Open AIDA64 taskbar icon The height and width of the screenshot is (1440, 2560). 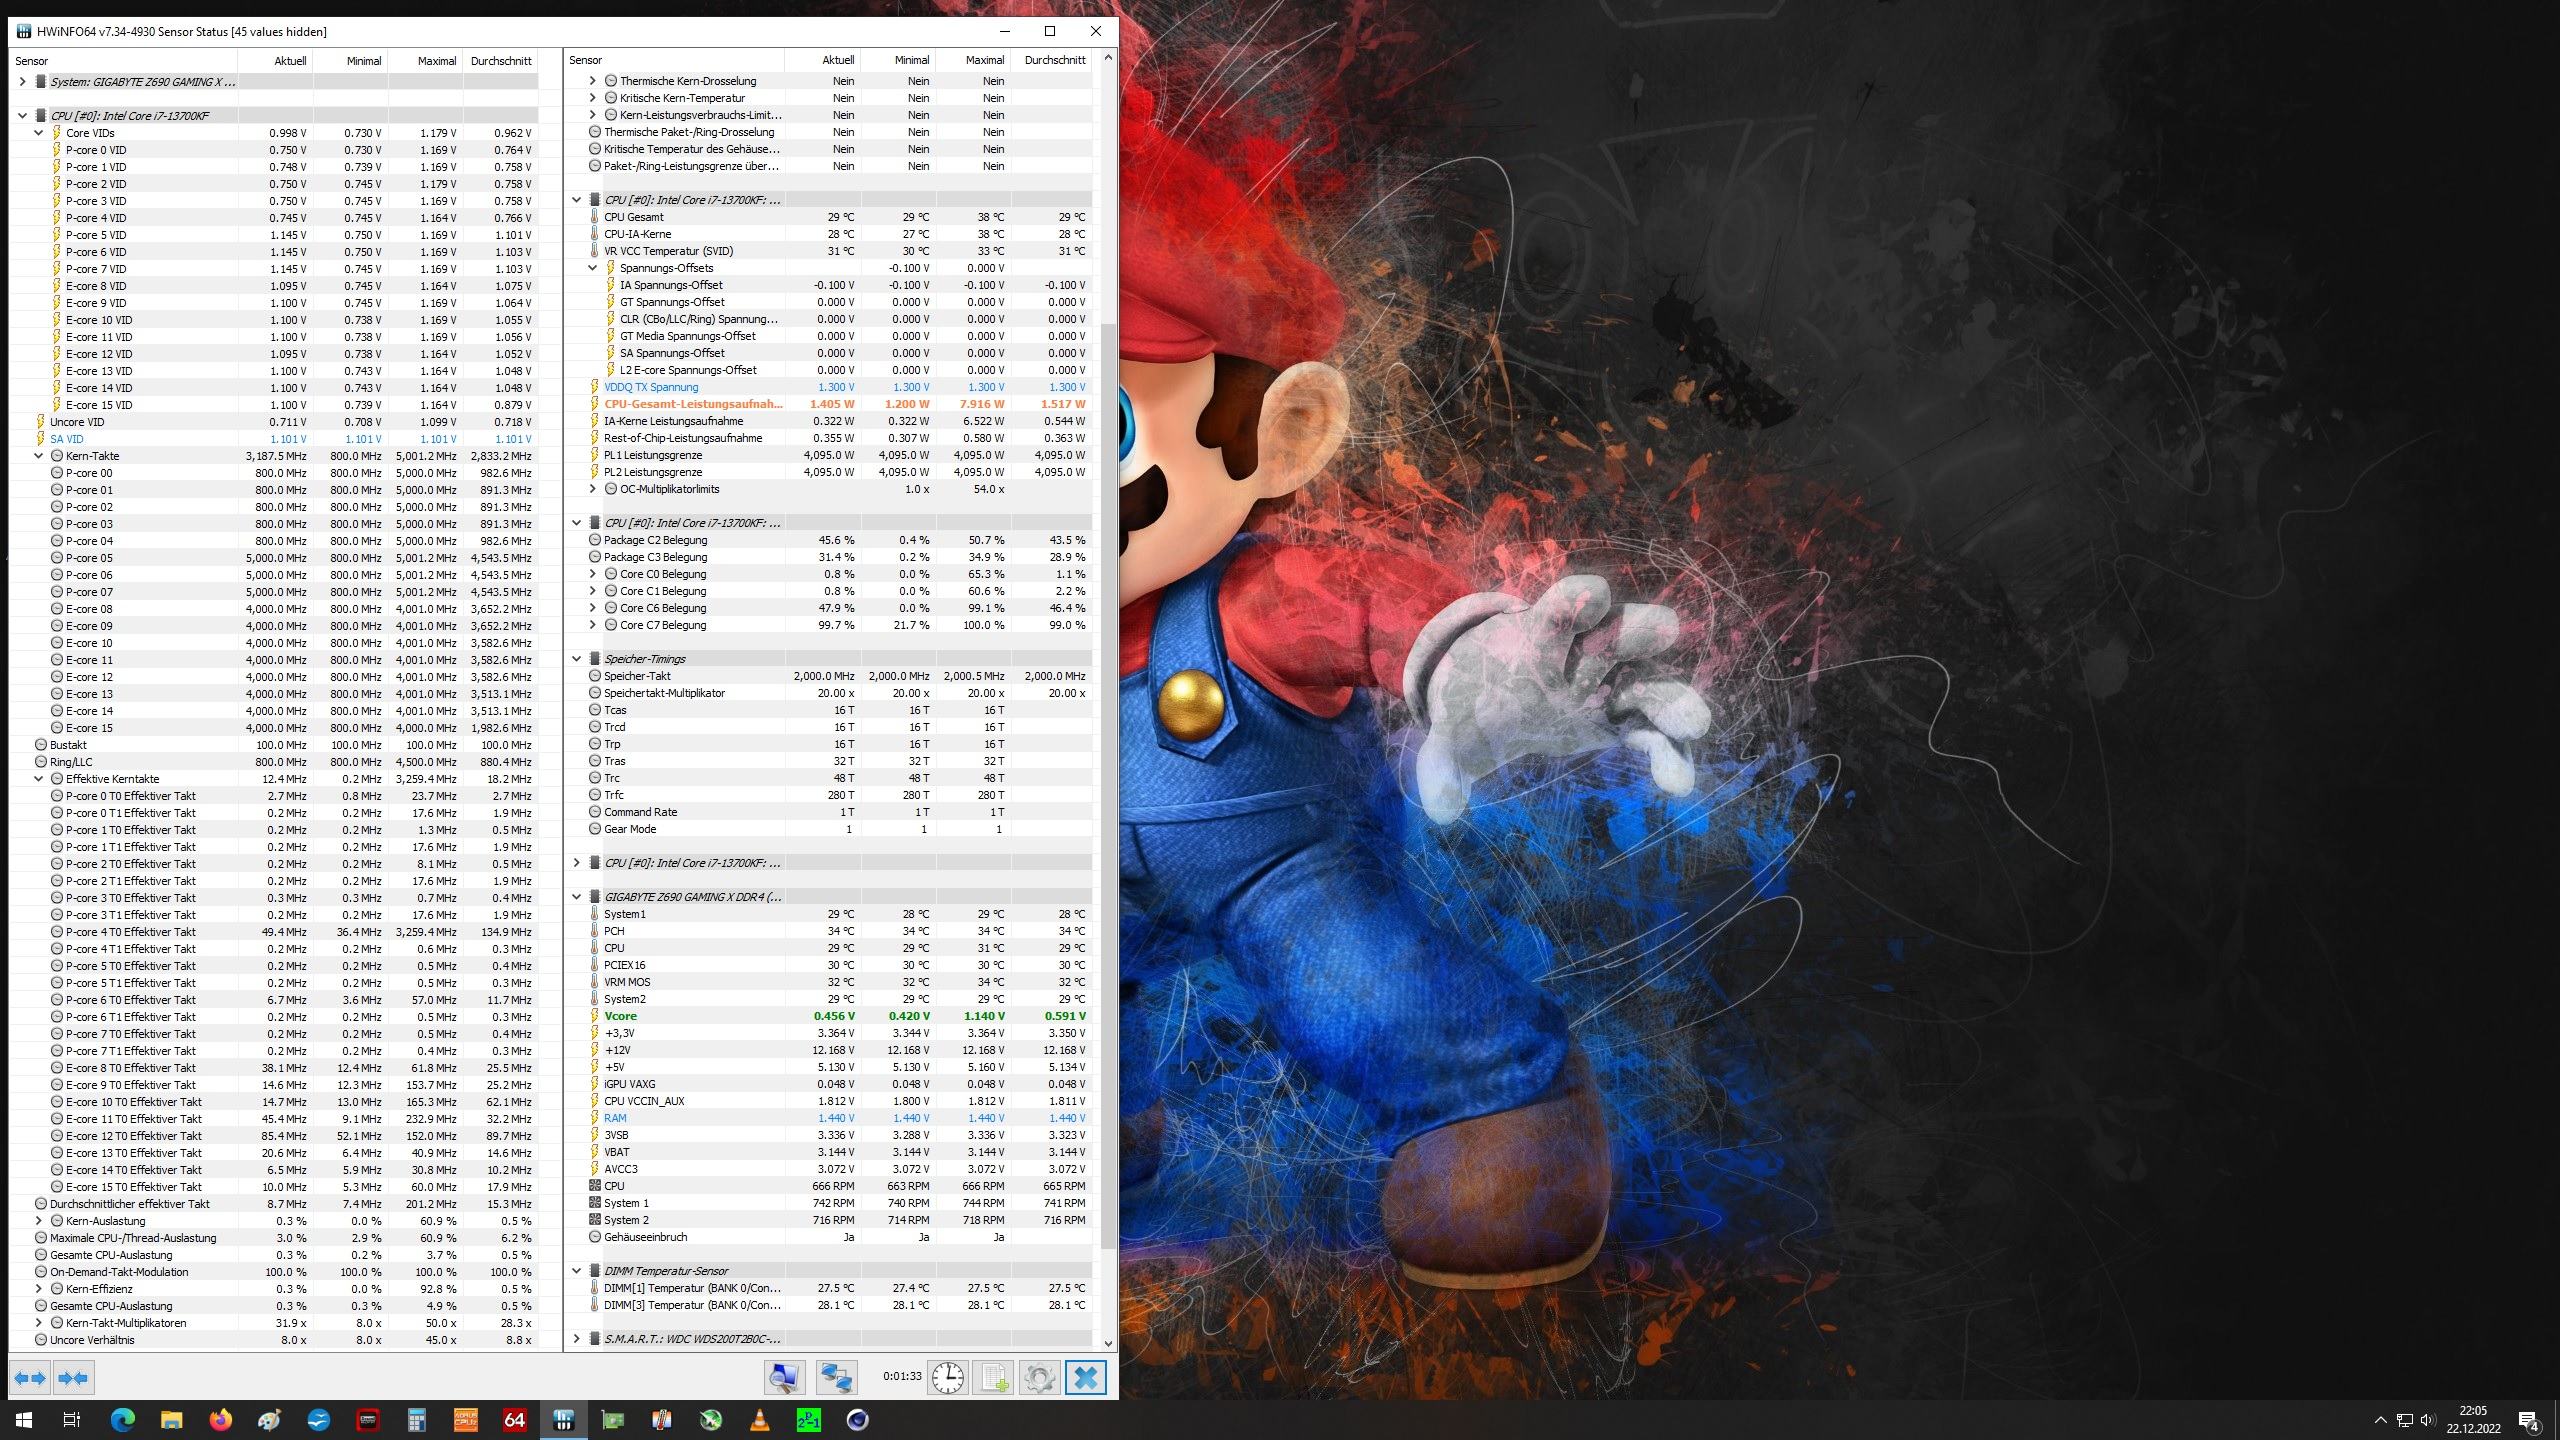[515, 1420]
